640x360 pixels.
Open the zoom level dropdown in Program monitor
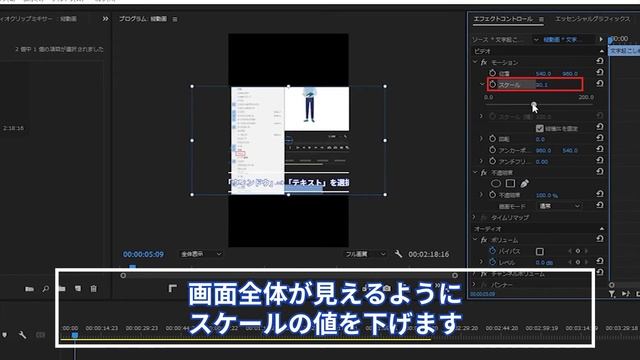(x=201, y=254)
